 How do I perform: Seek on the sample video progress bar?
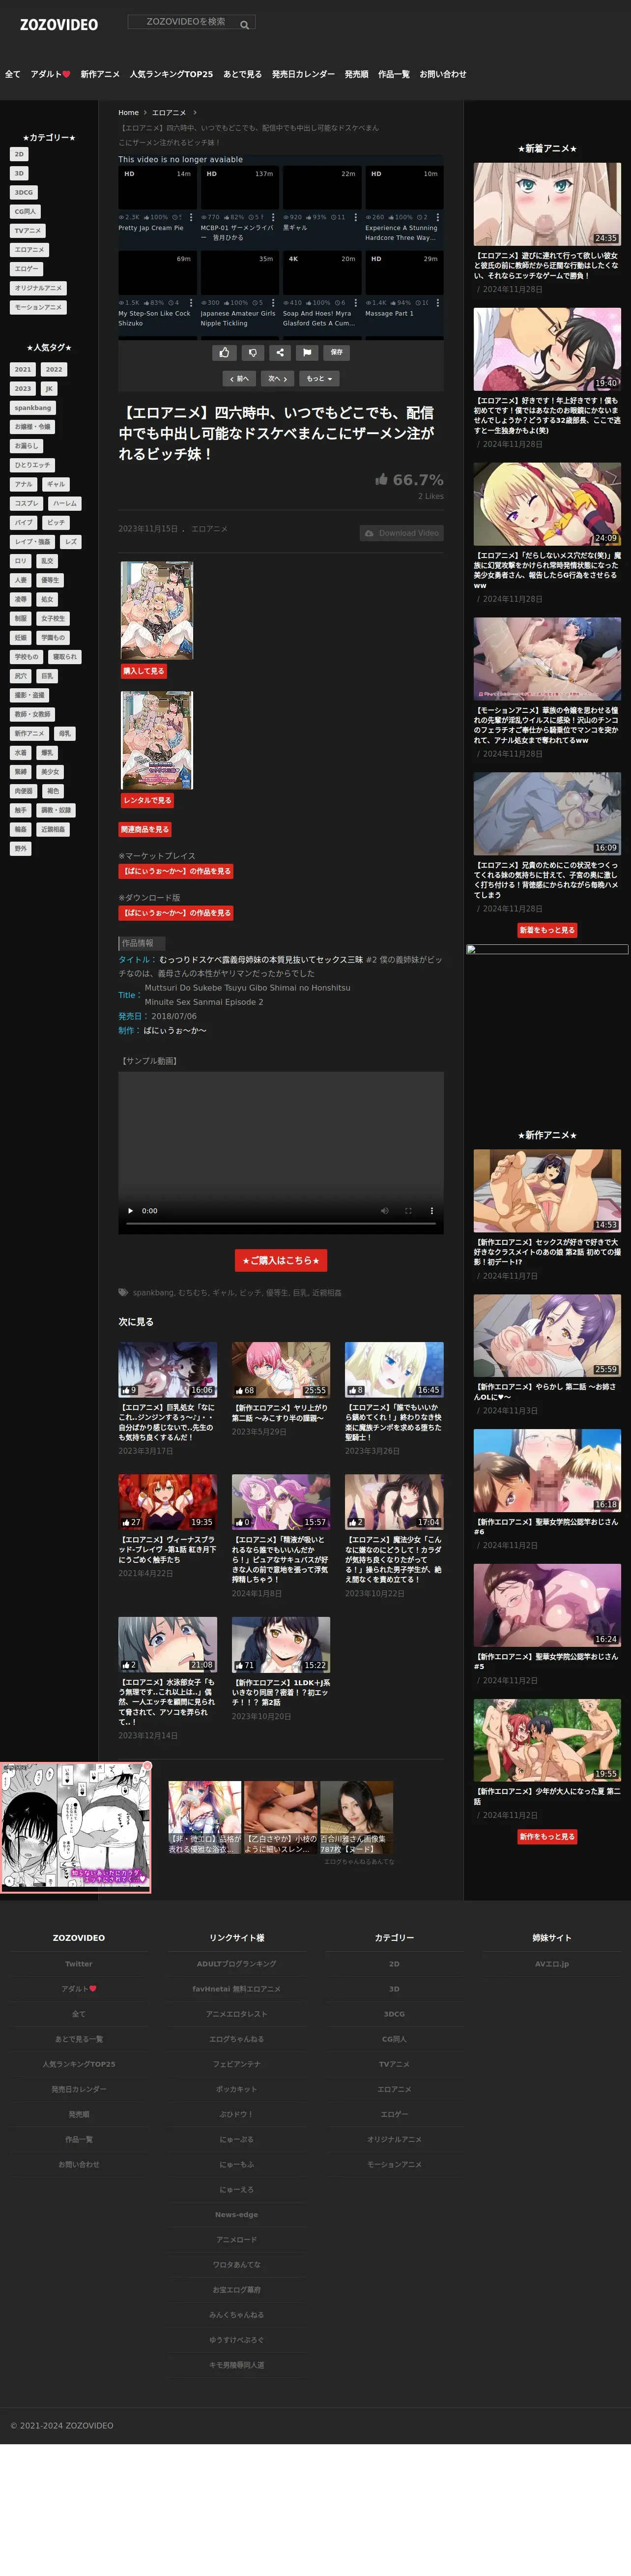pyautogui.click(x=281, y=1224)
